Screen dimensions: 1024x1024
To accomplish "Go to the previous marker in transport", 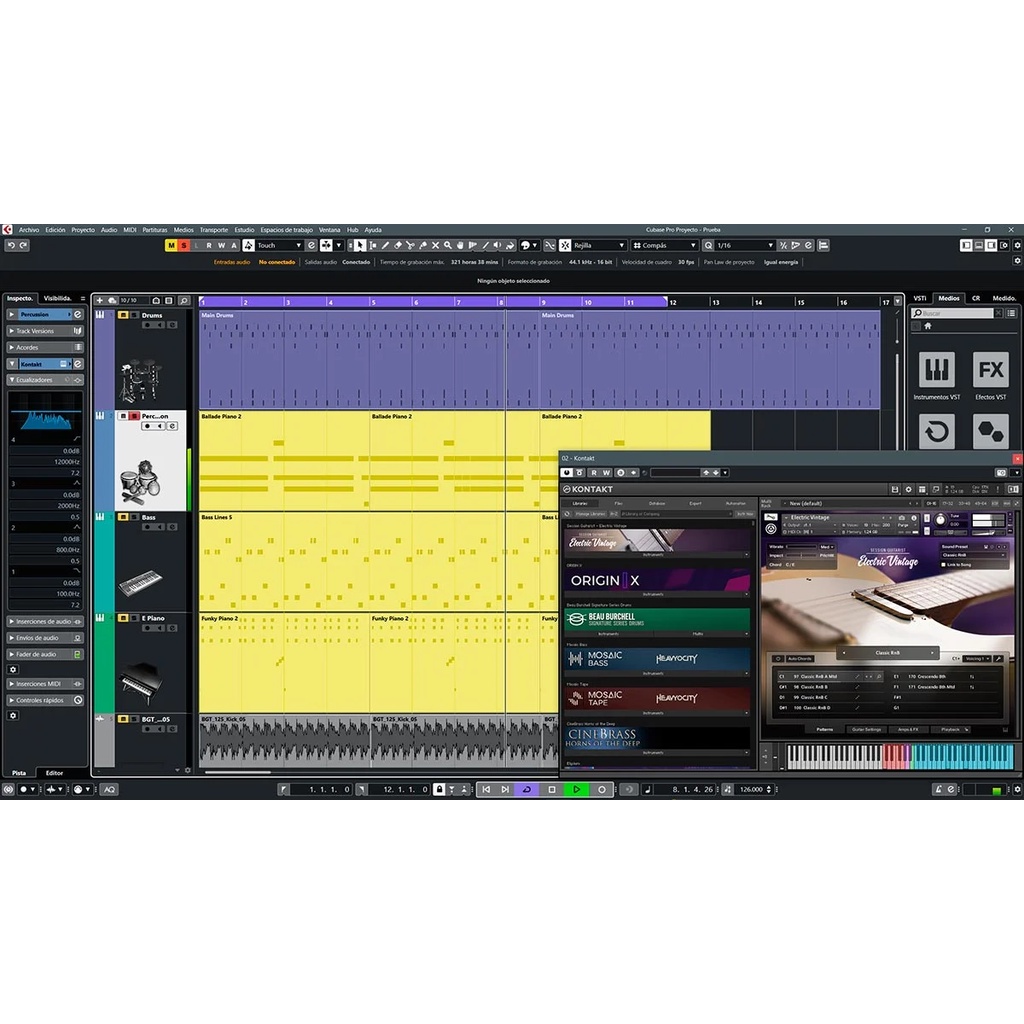I will [486, 790].
